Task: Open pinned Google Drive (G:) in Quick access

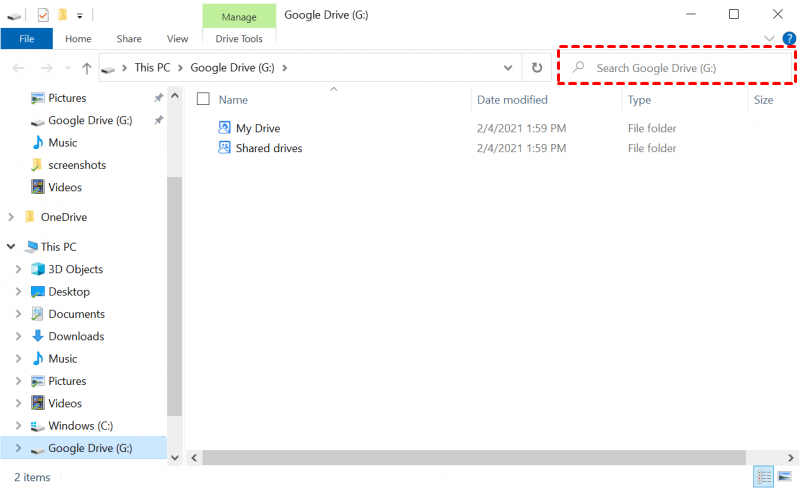Action: 90,120
